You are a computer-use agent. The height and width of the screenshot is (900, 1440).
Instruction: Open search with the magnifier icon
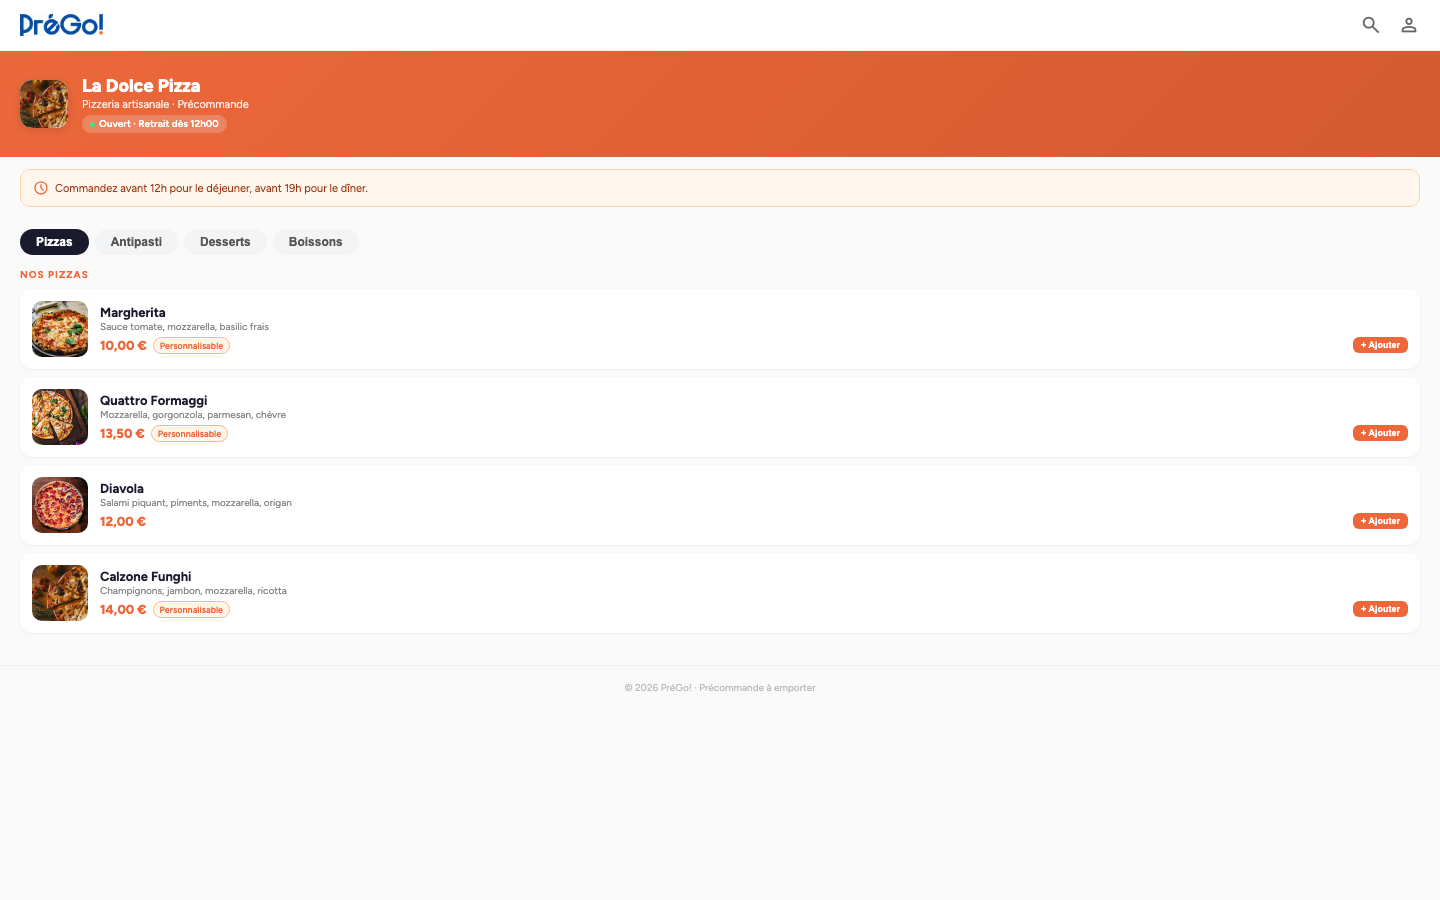point(1370,25)
